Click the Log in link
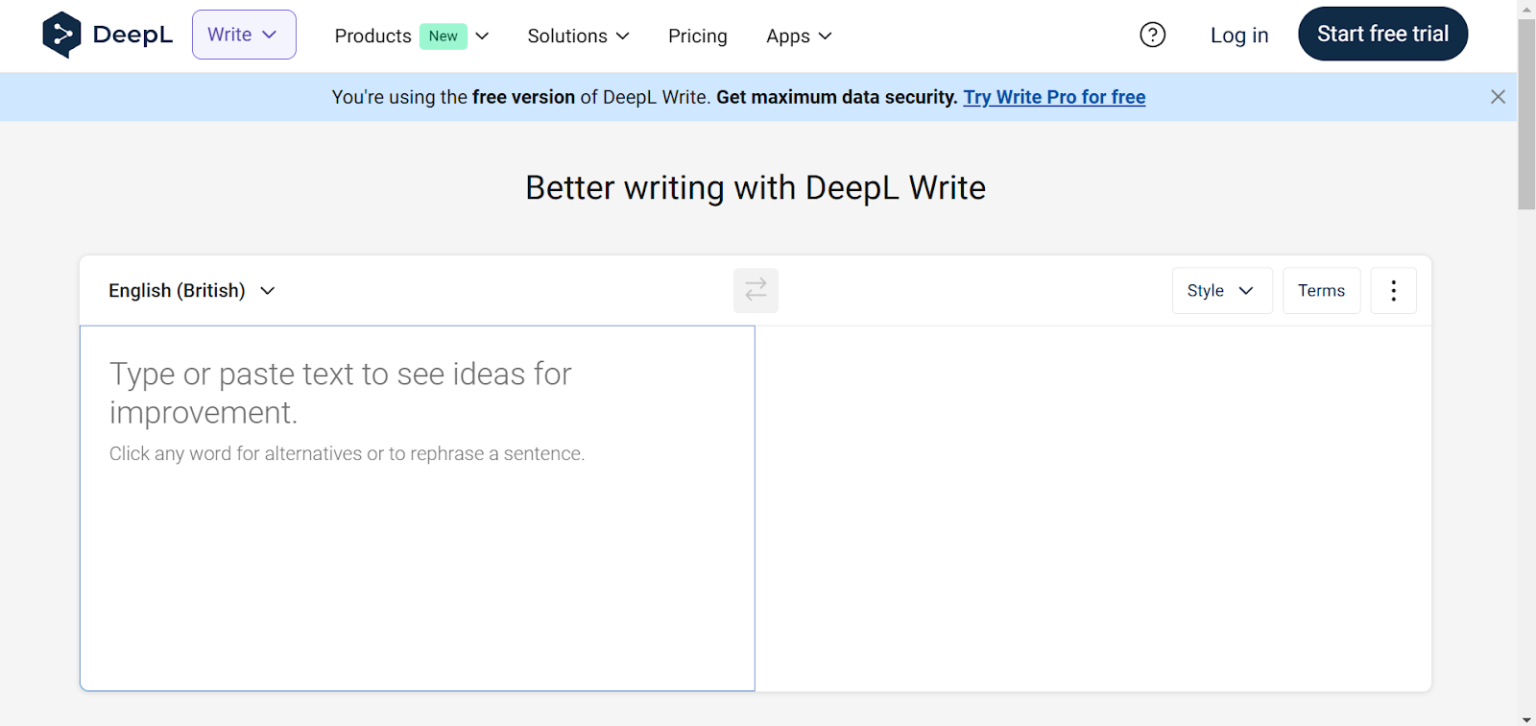Viewport: 1536px width, 726px height. [x=1239, y=35]
